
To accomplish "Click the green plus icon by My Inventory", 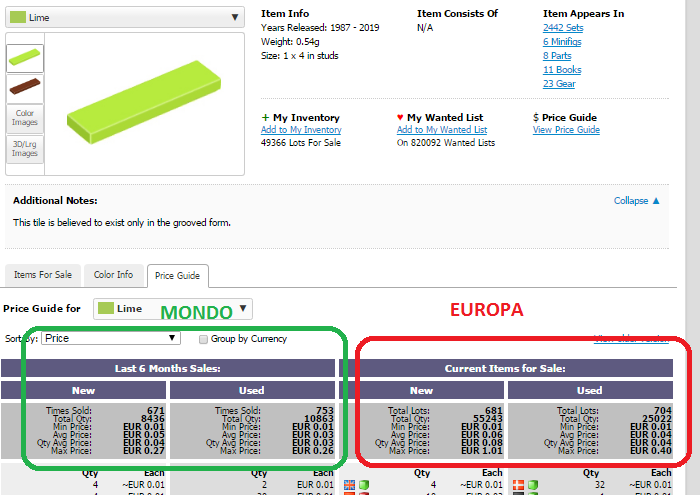I will (x=265, y=117).
